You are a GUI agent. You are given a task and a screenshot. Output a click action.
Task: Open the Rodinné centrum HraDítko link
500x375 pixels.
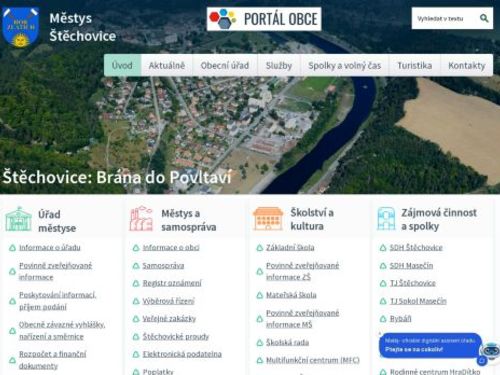(x=435, y=371)
